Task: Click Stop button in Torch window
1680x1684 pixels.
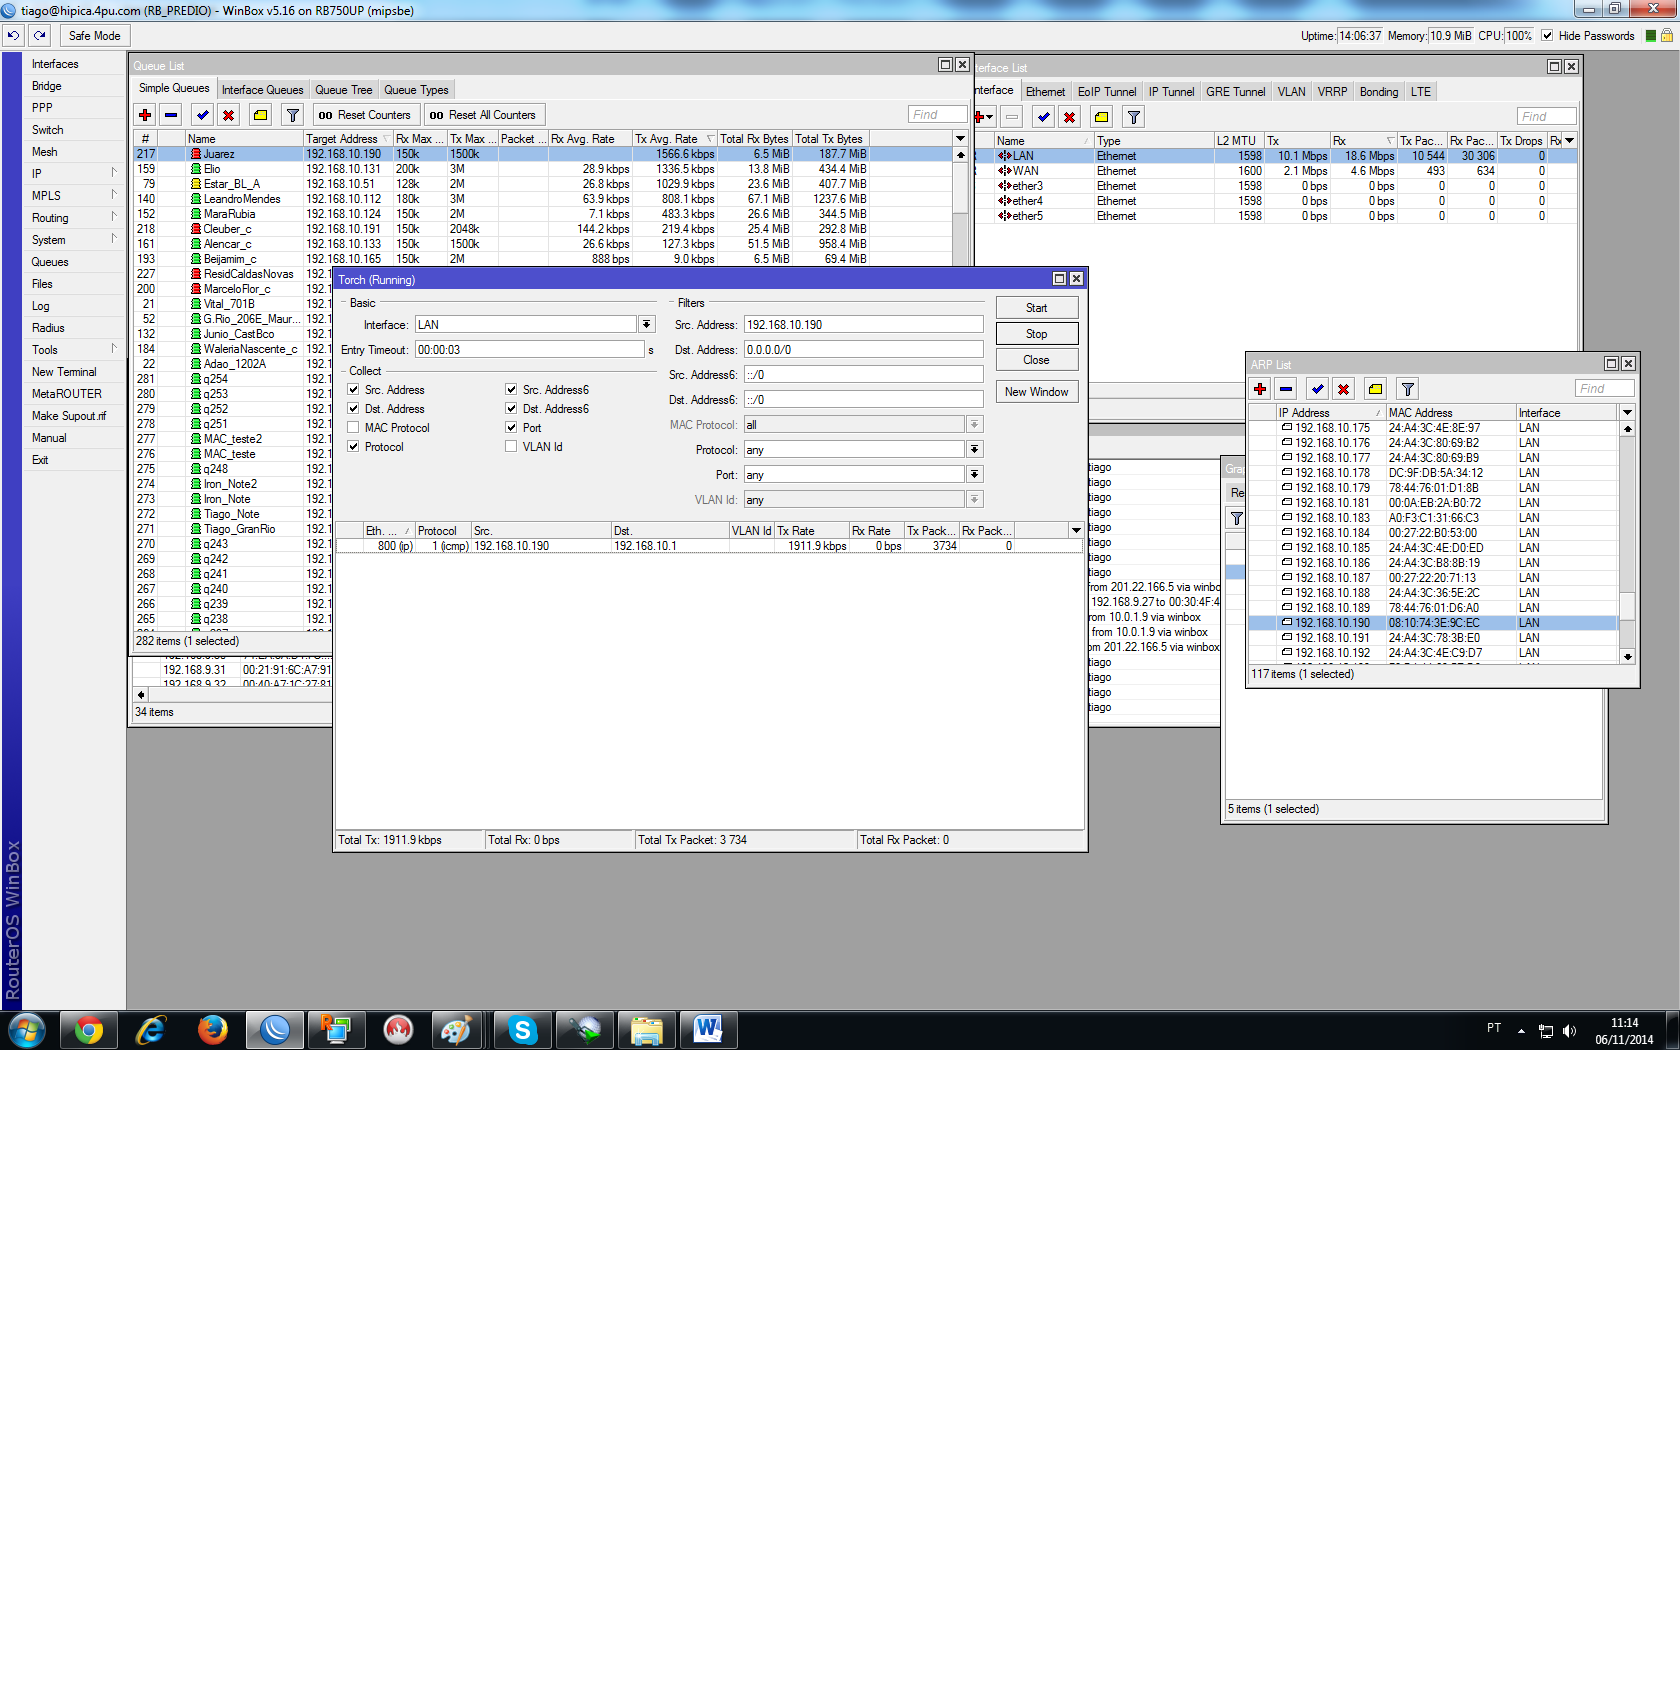Action: click(x=1037, y=334)
